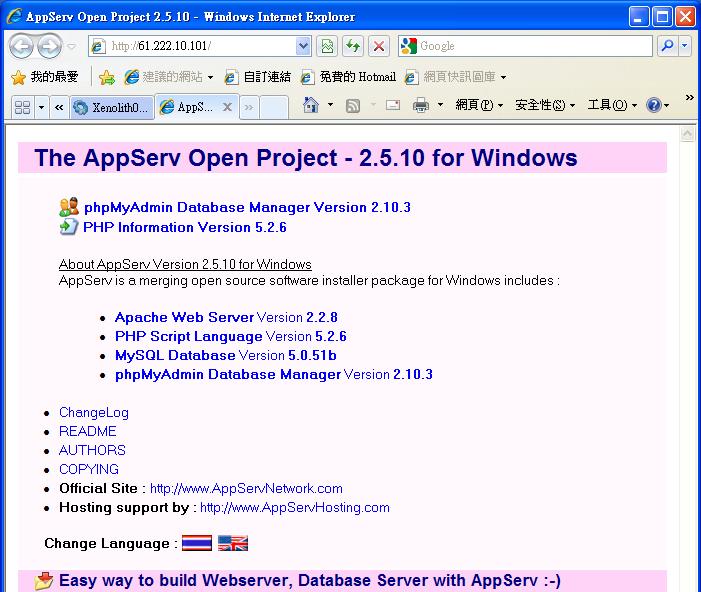Image resolution: width=701 pixels, height=592 pixels.
Task: Open the ChangeLog link
Action: tap(93, 412)
